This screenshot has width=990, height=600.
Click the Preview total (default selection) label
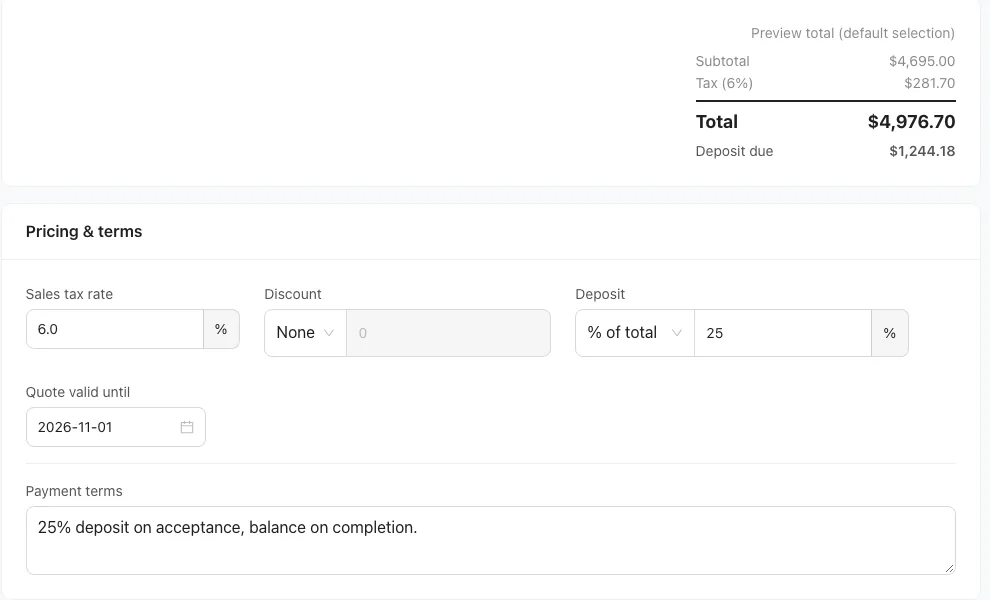(x=853, y=33)
